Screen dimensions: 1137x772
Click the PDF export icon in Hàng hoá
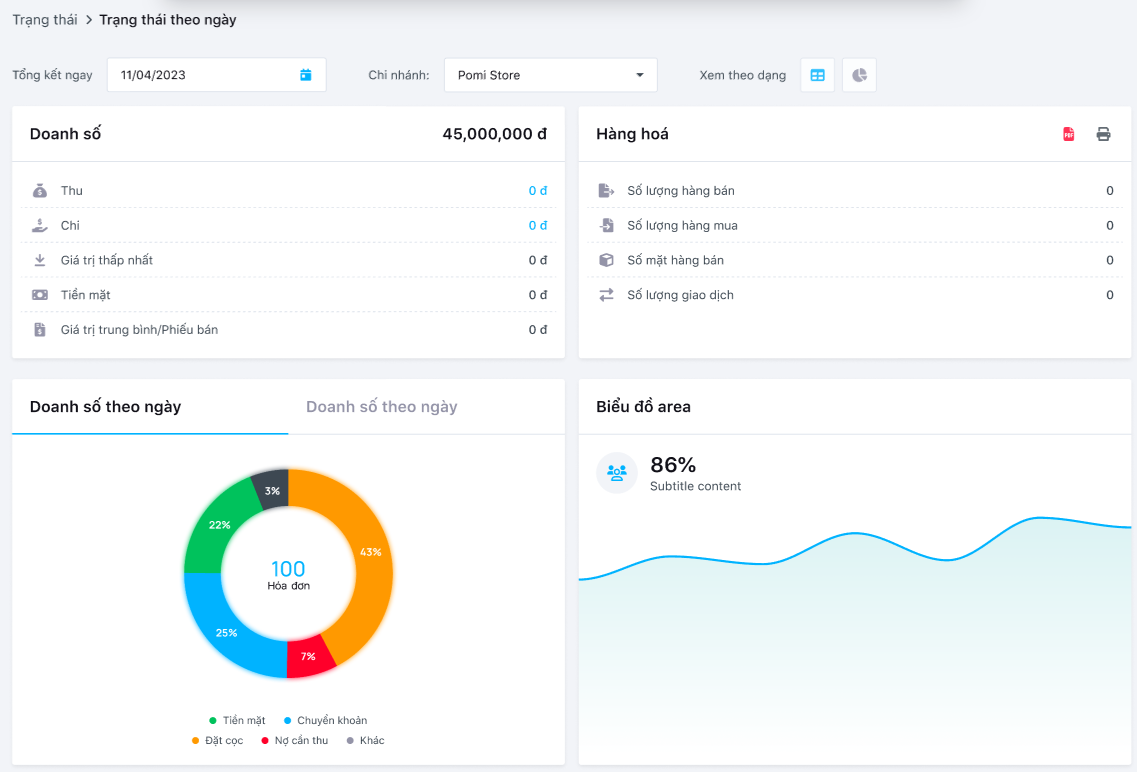(1068, 134)
